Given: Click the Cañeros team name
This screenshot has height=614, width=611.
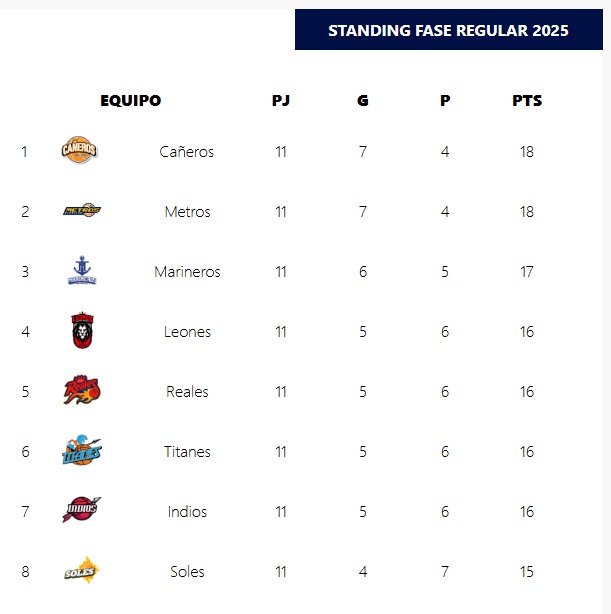Looking at the screenshot, I should click(187, 152).
